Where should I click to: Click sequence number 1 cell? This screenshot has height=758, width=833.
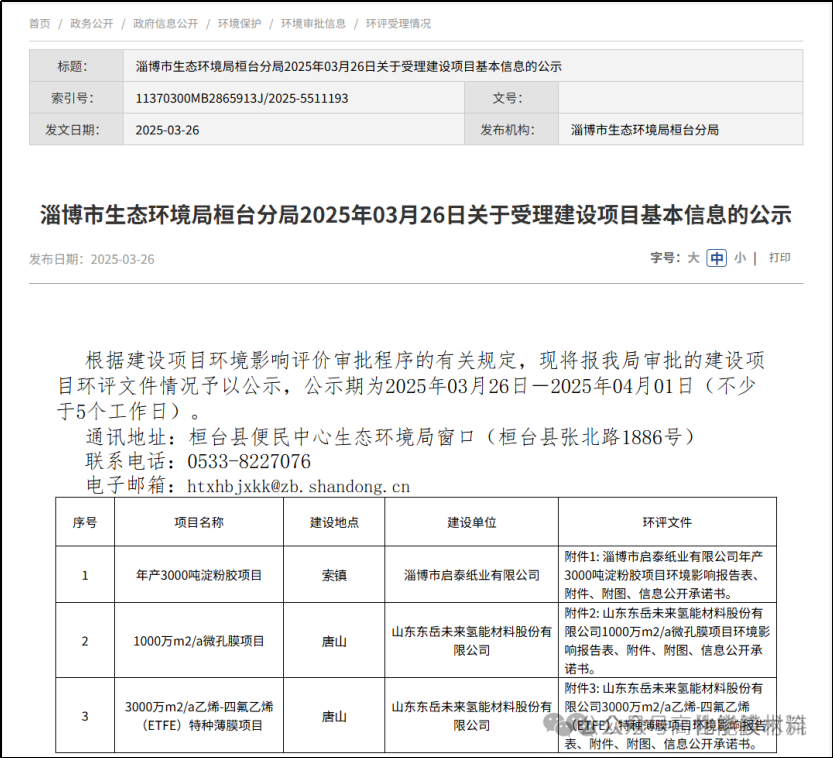pyautogui.click(x=85, y=575)
